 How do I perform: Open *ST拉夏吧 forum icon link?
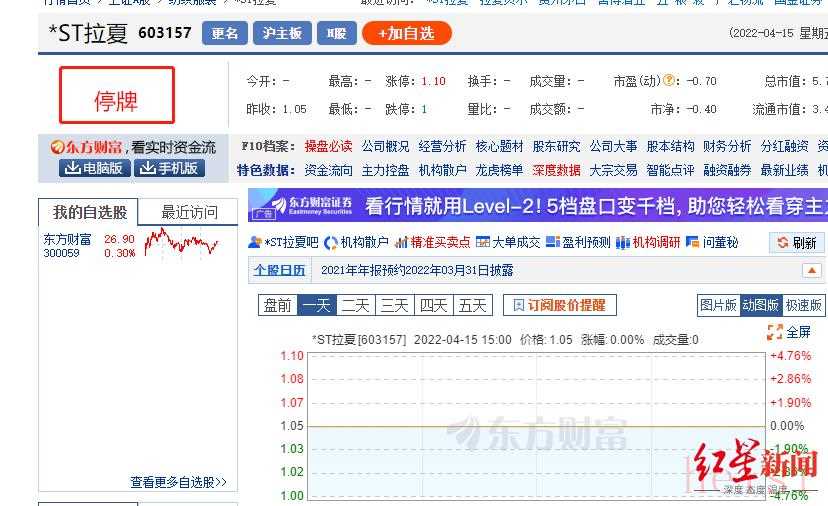coord(283,242)
